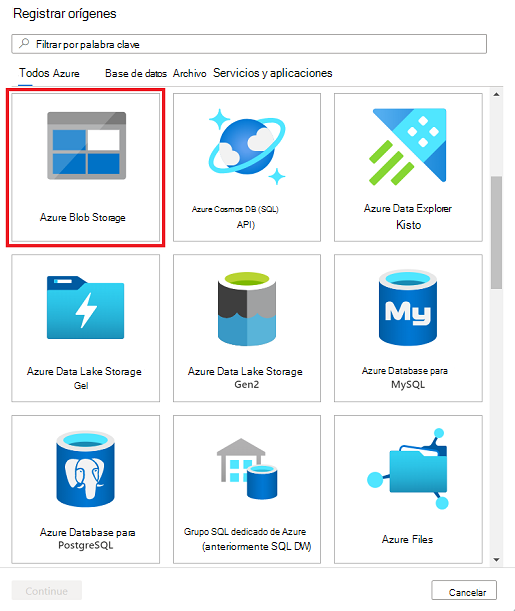Viewport: 515px width, 611px height.
Task: Click the vertical scrollbar thumb
Action: click(496, 233)
